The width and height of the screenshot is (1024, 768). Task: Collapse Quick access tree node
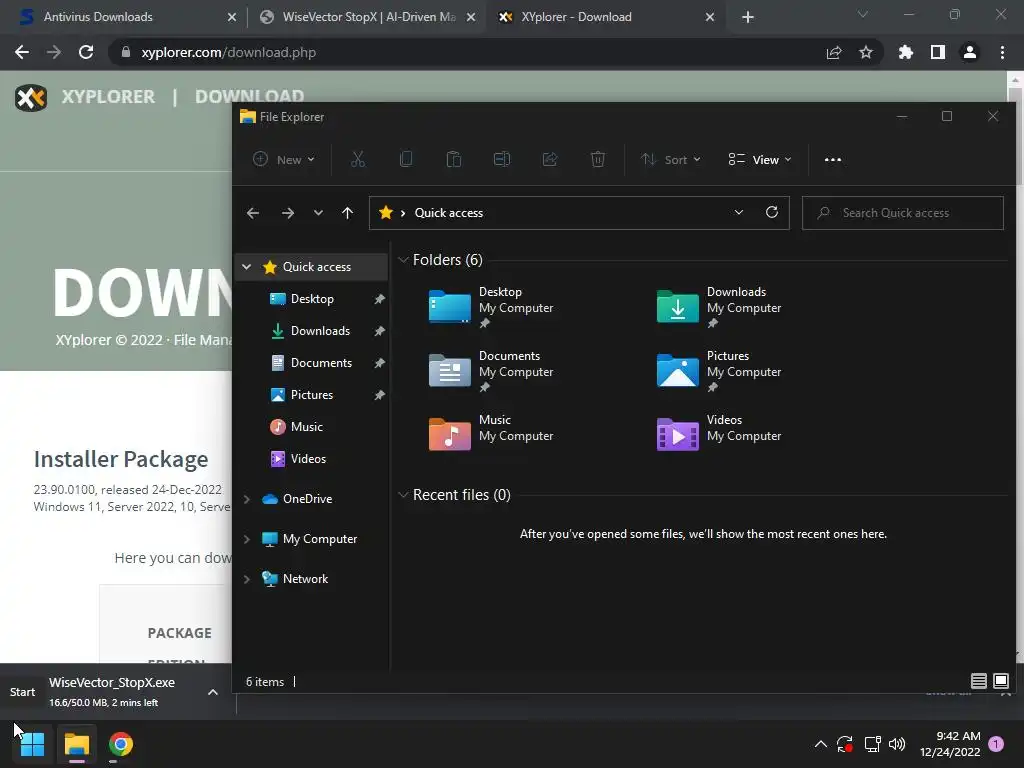(x=247, y=266)
